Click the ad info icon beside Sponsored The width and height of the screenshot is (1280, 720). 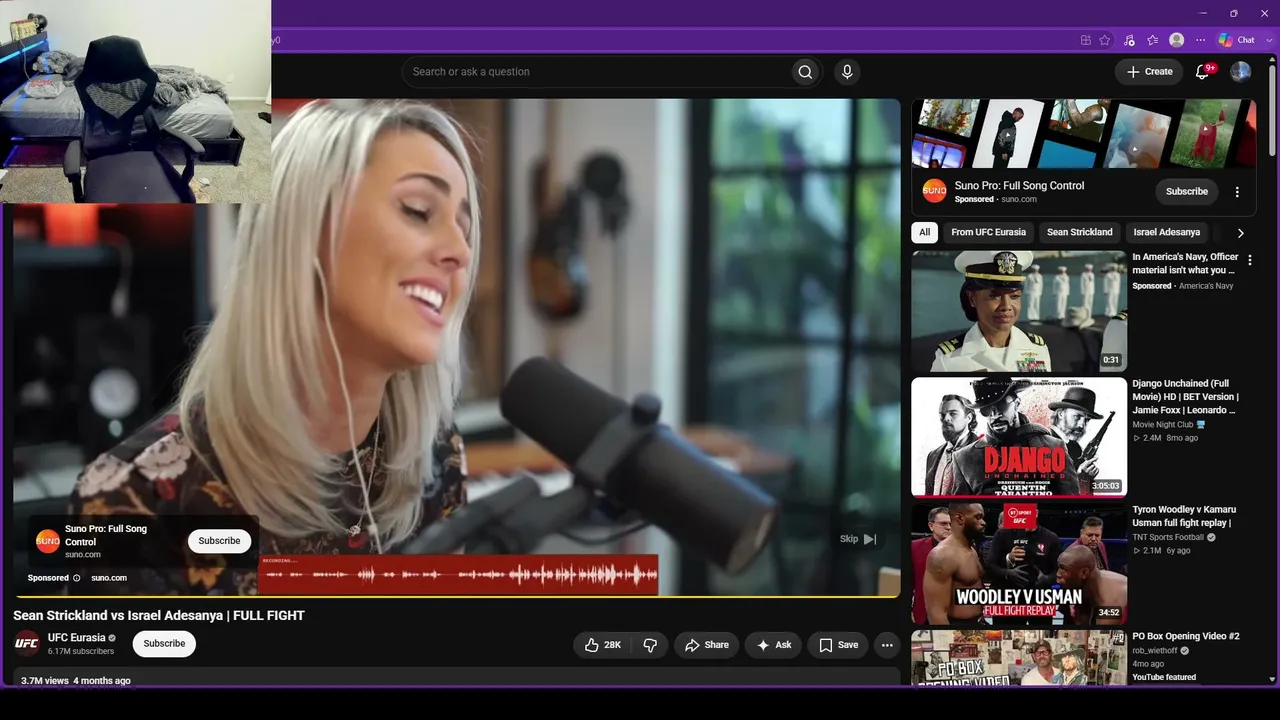point(76,578)
